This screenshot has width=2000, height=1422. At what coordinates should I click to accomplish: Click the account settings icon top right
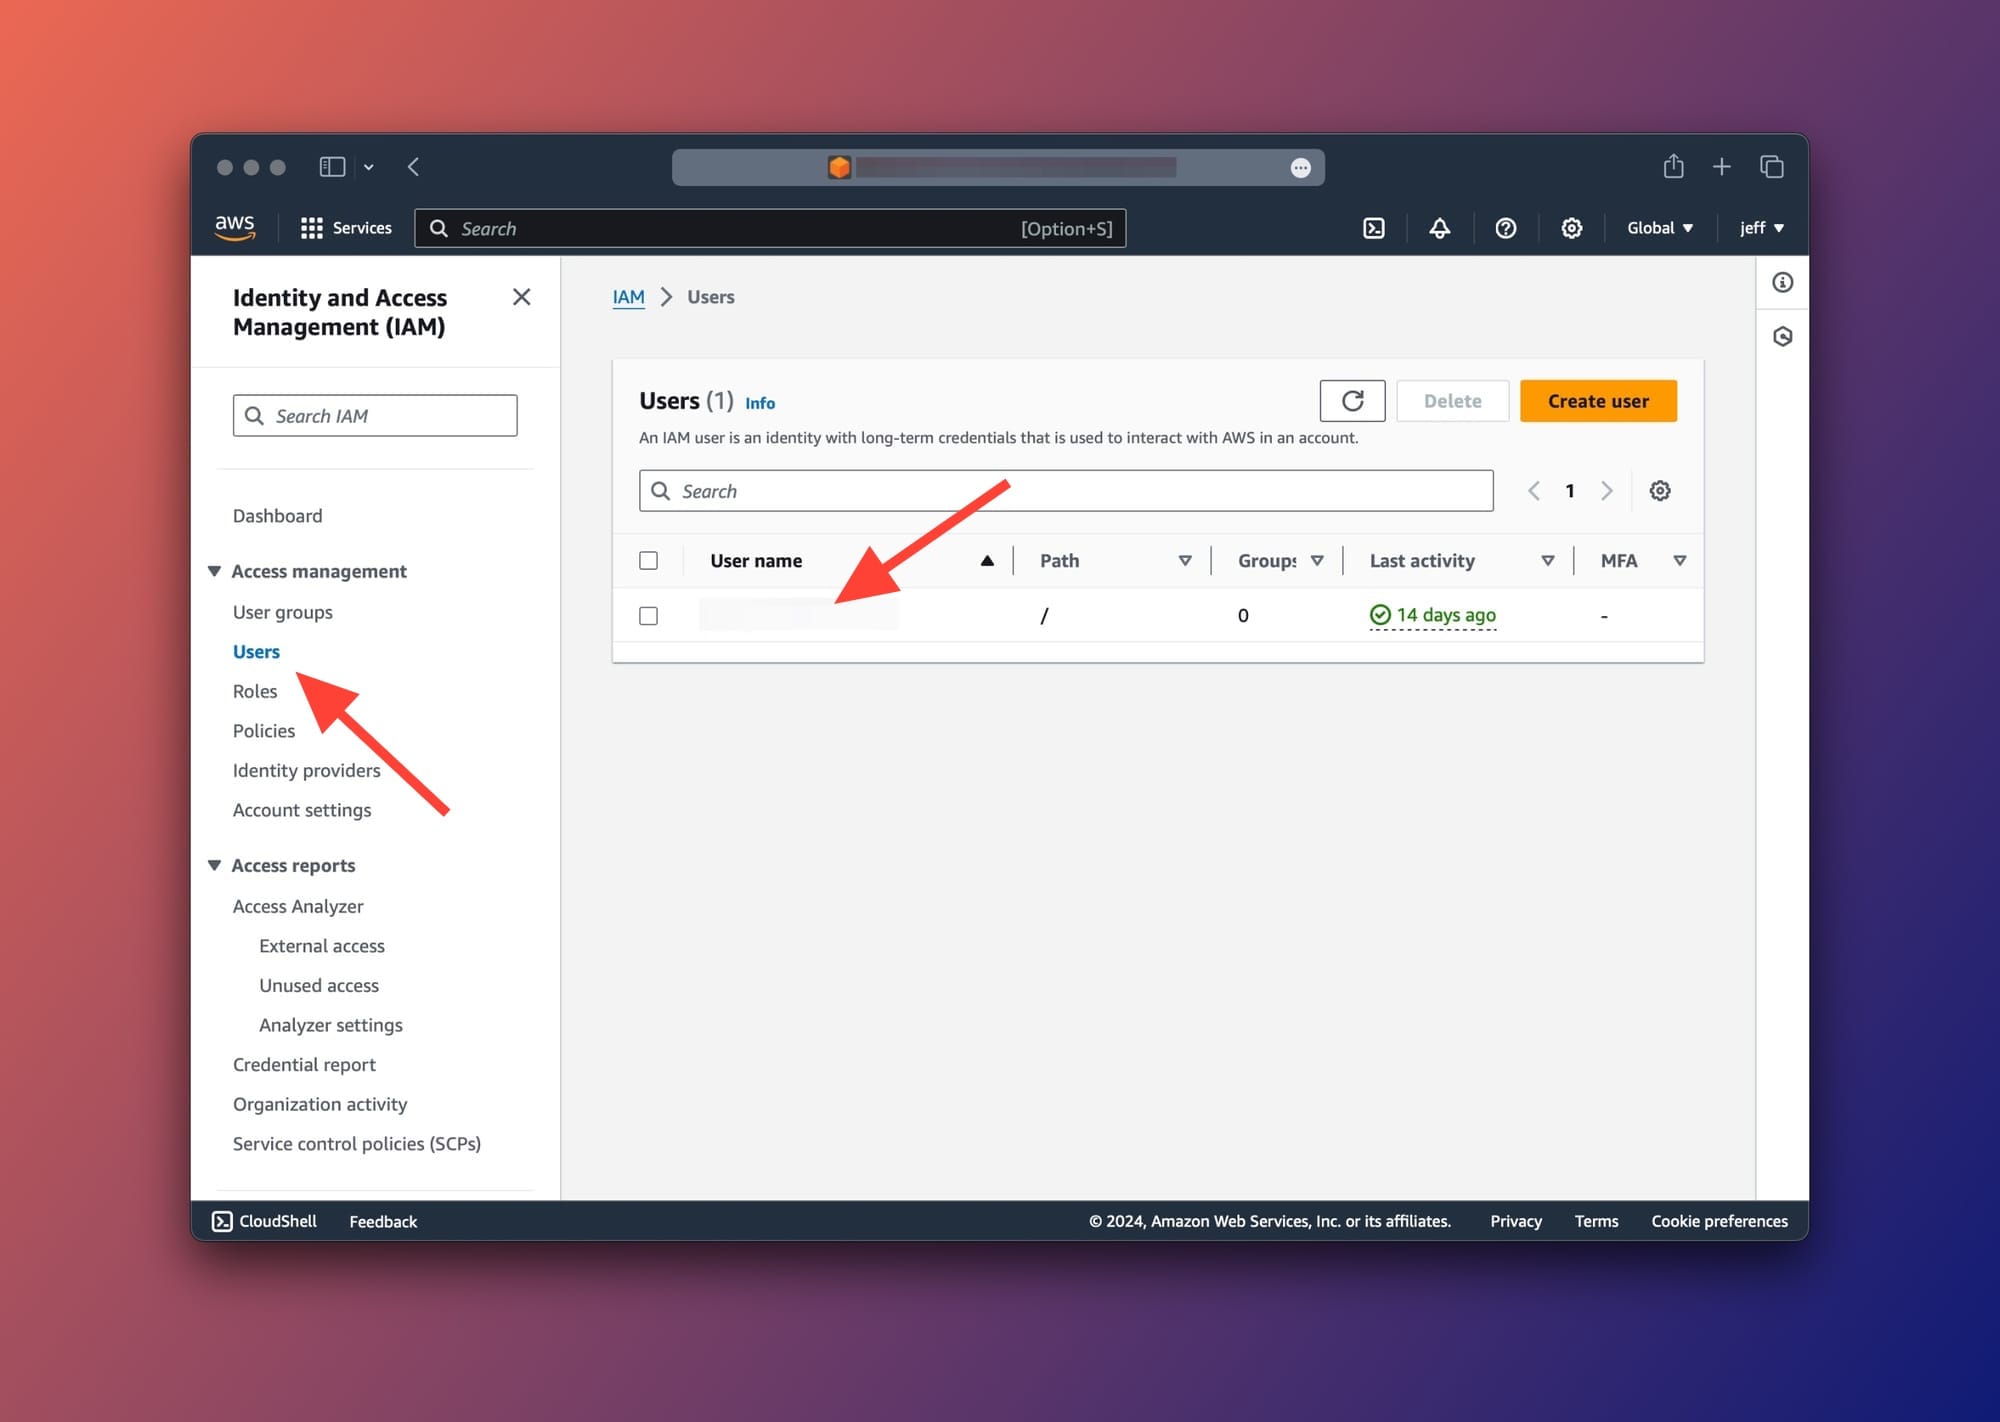1571,228
